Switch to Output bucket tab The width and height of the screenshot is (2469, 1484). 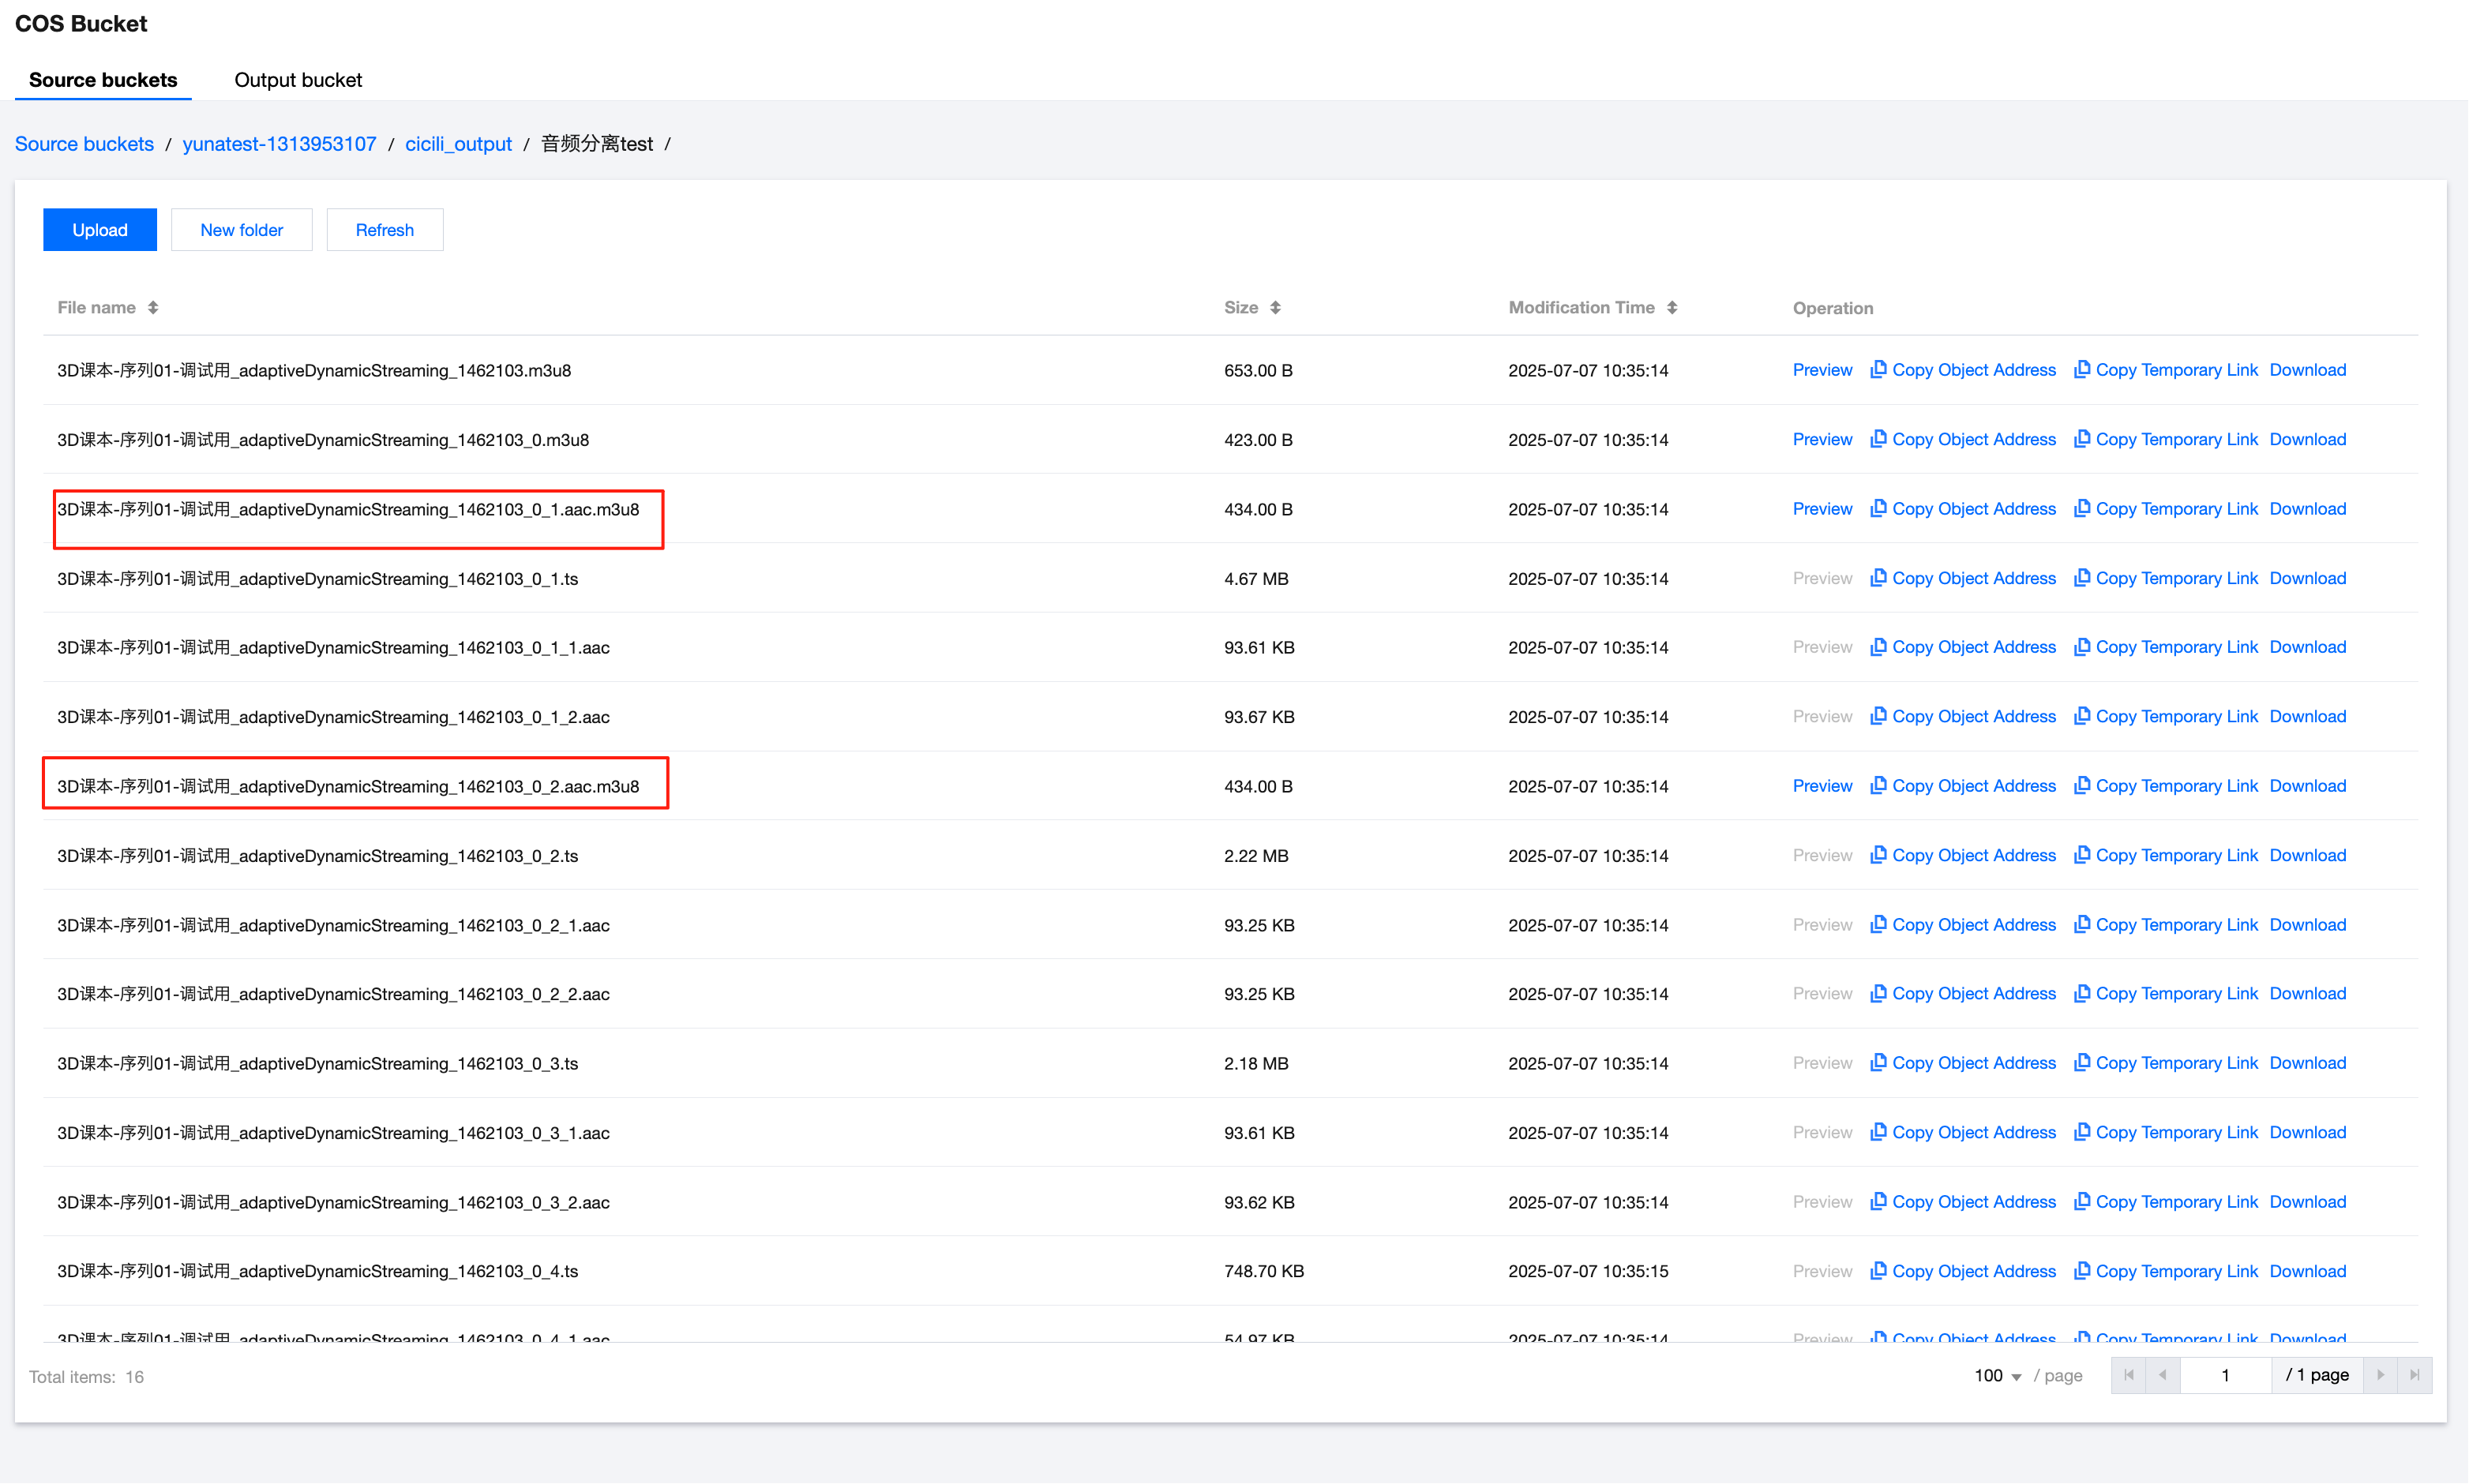pos(298,80)
